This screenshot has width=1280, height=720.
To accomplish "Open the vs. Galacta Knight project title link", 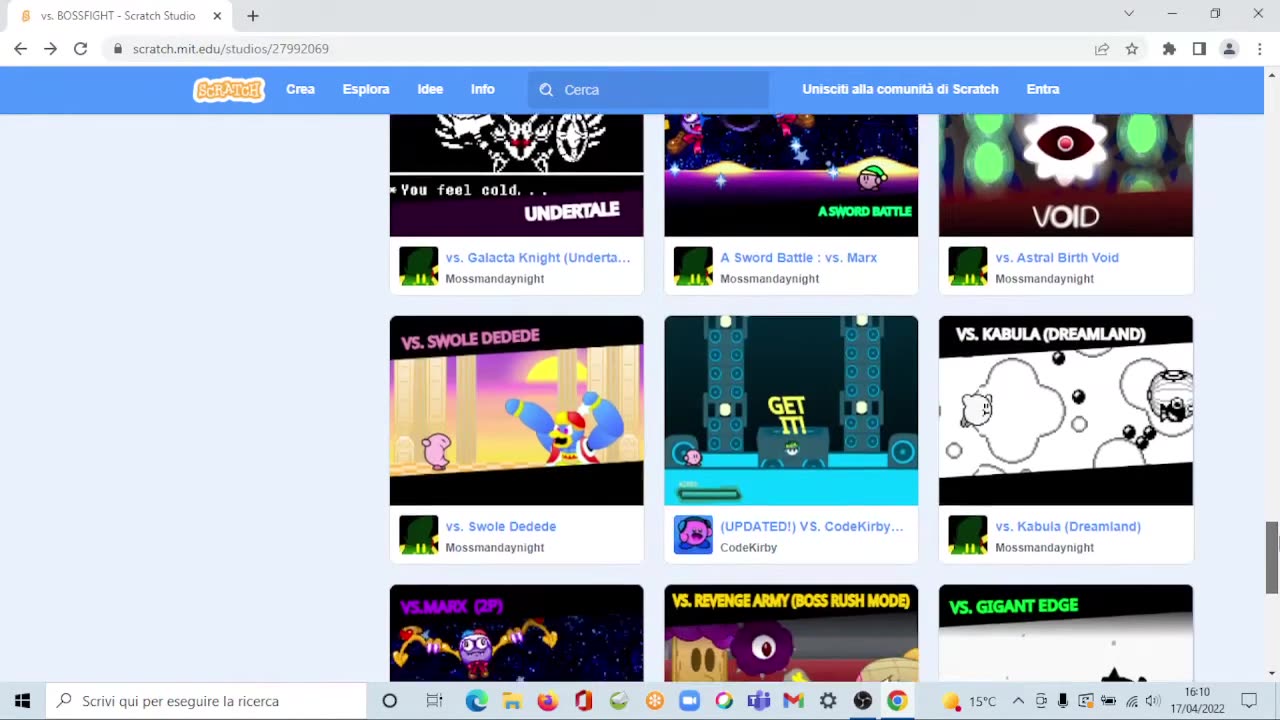I will coord(538,258).
